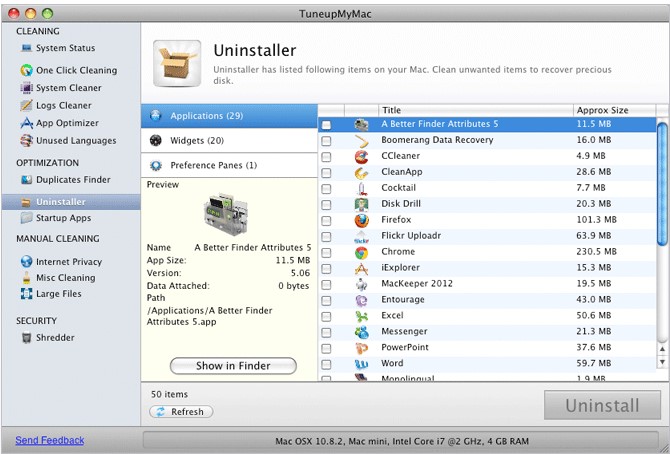Image resolution: width=670 pixels, height=454 pixels.
Task: Check the Disk Drill checkbox
Action: (x=326, y=205)
